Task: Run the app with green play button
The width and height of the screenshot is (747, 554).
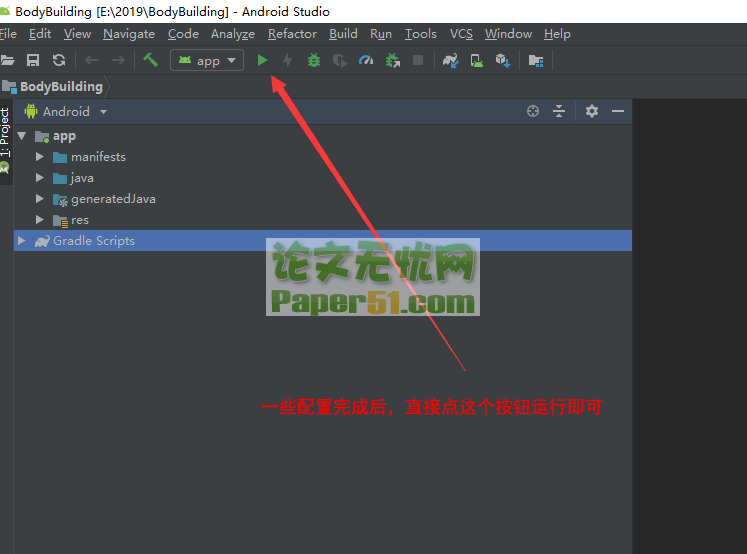Action: (x=262, y=60)
